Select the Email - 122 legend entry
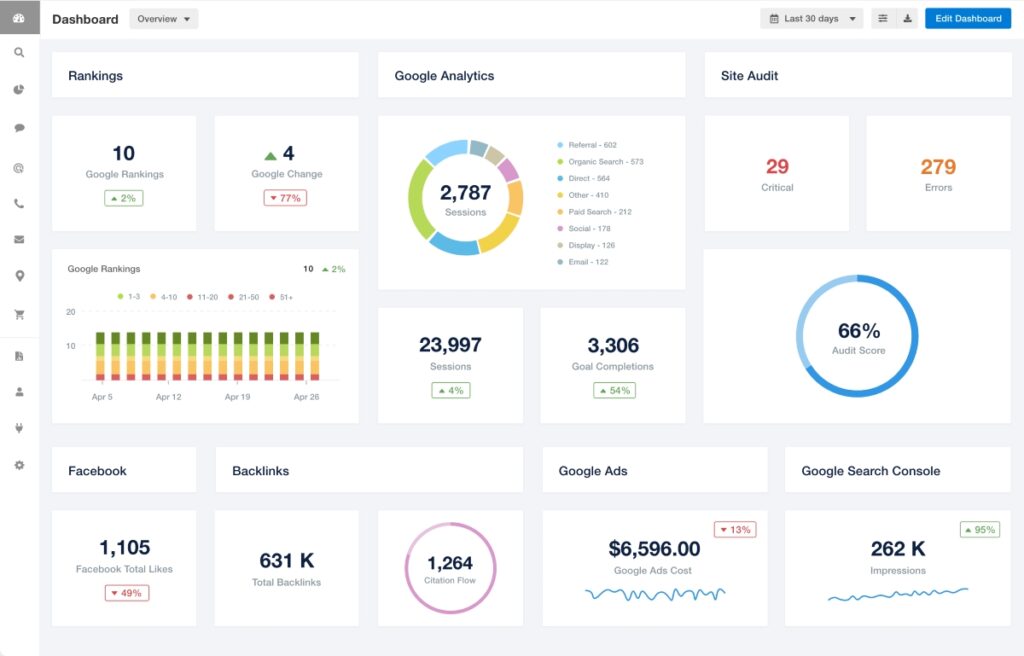The height and width of the screenshot is (656, 1024). 583,262
